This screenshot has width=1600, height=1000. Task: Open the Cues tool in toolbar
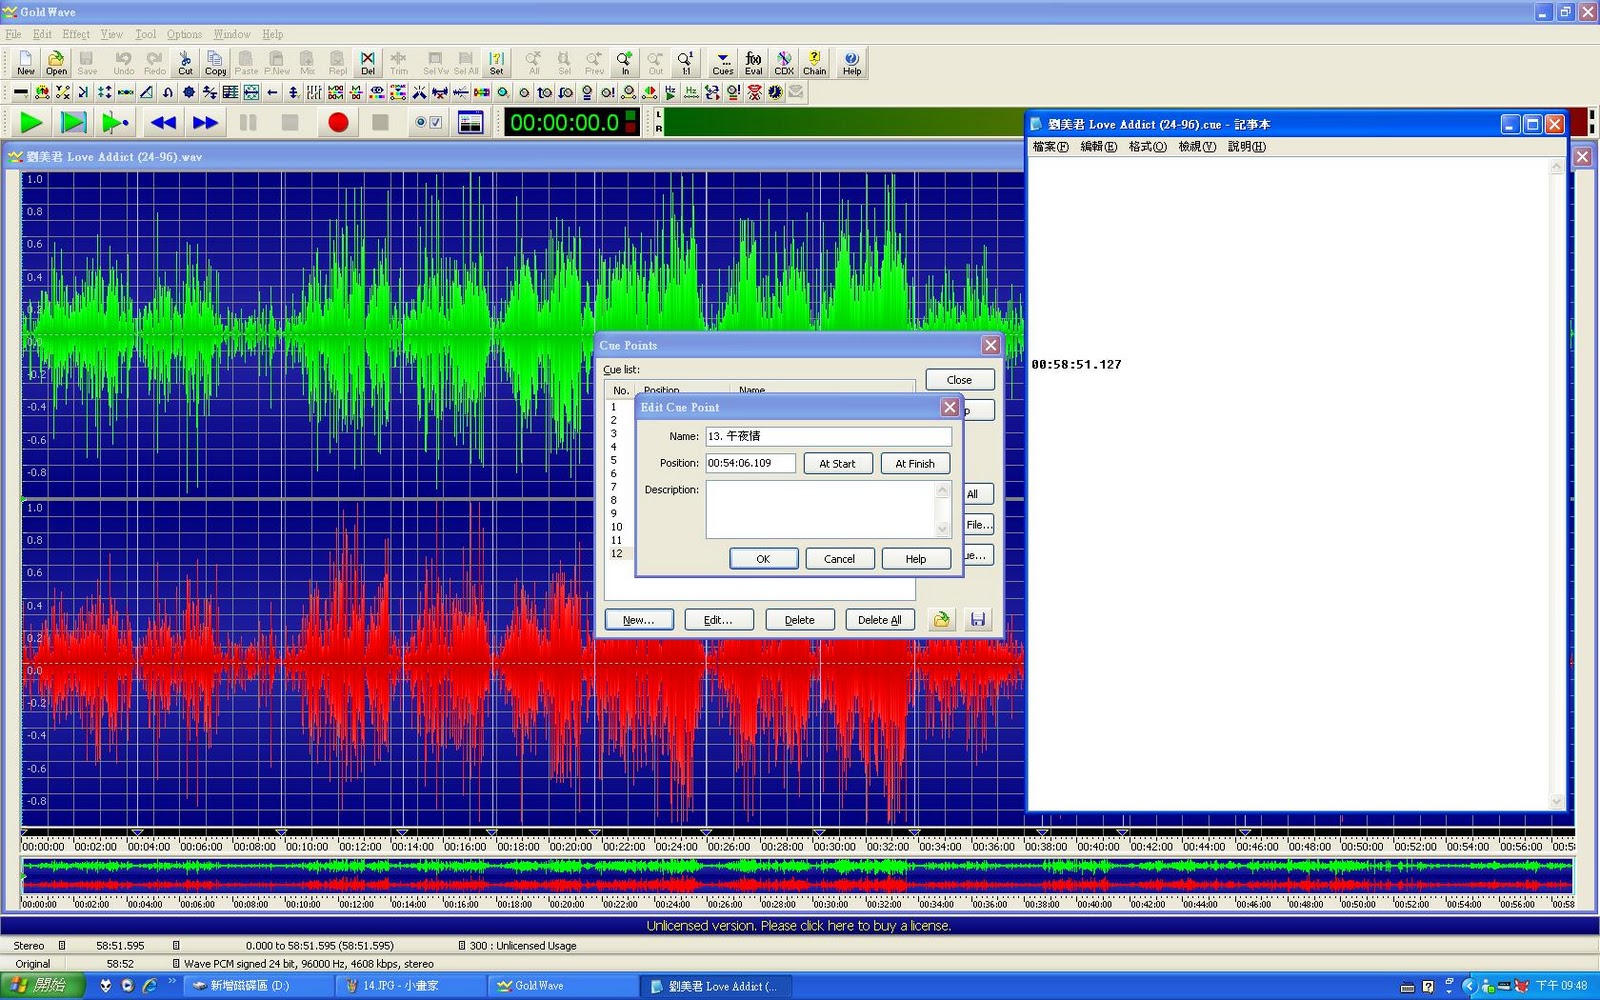point(723,63)
